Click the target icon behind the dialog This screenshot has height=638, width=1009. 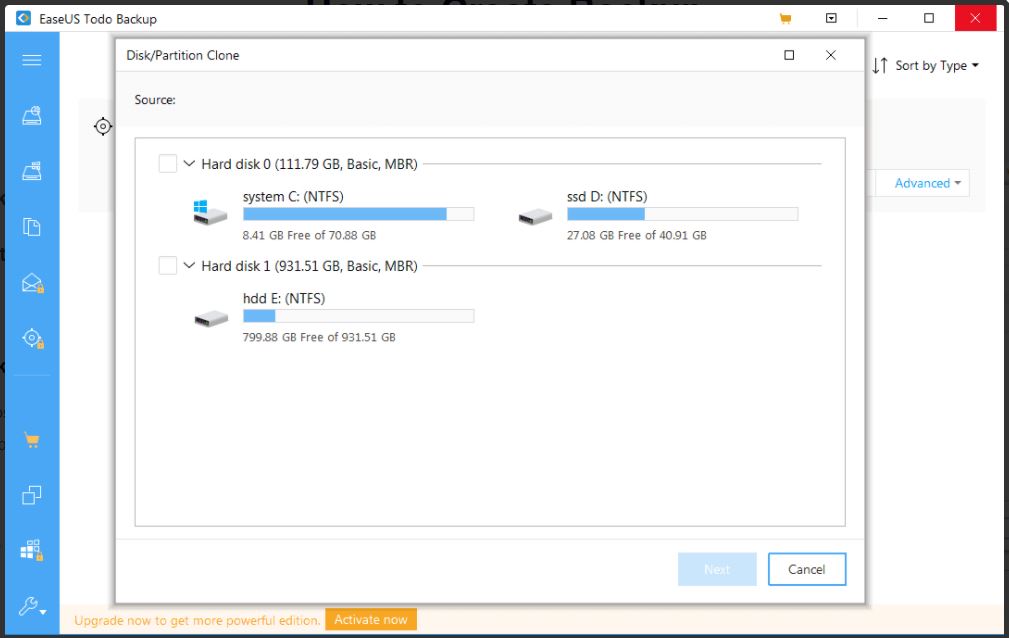[x=103, y=126]
